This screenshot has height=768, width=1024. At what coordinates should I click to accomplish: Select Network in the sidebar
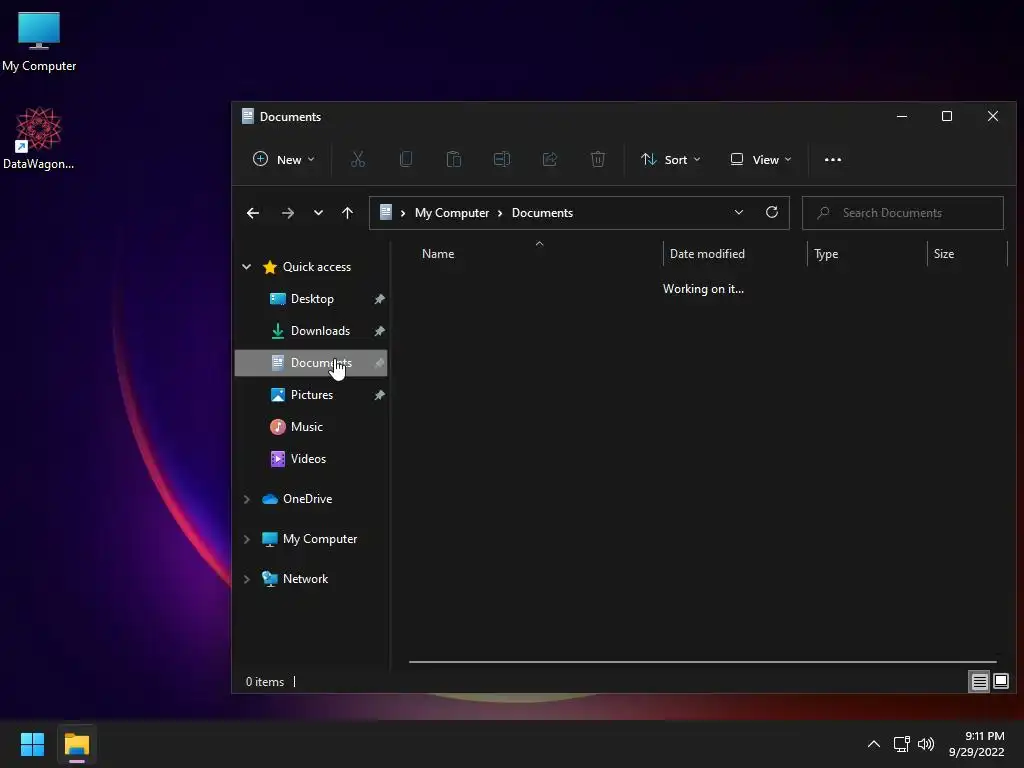[305, 579]
